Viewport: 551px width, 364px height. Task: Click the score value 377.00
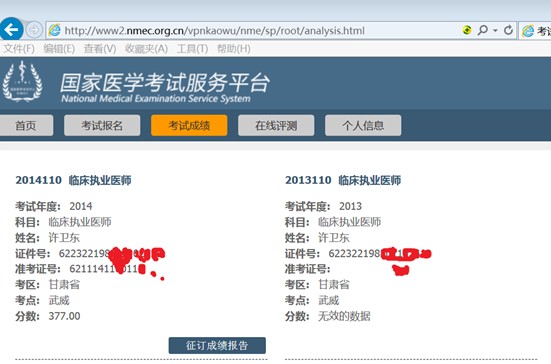pyautogui.click(x=64, y=316)
